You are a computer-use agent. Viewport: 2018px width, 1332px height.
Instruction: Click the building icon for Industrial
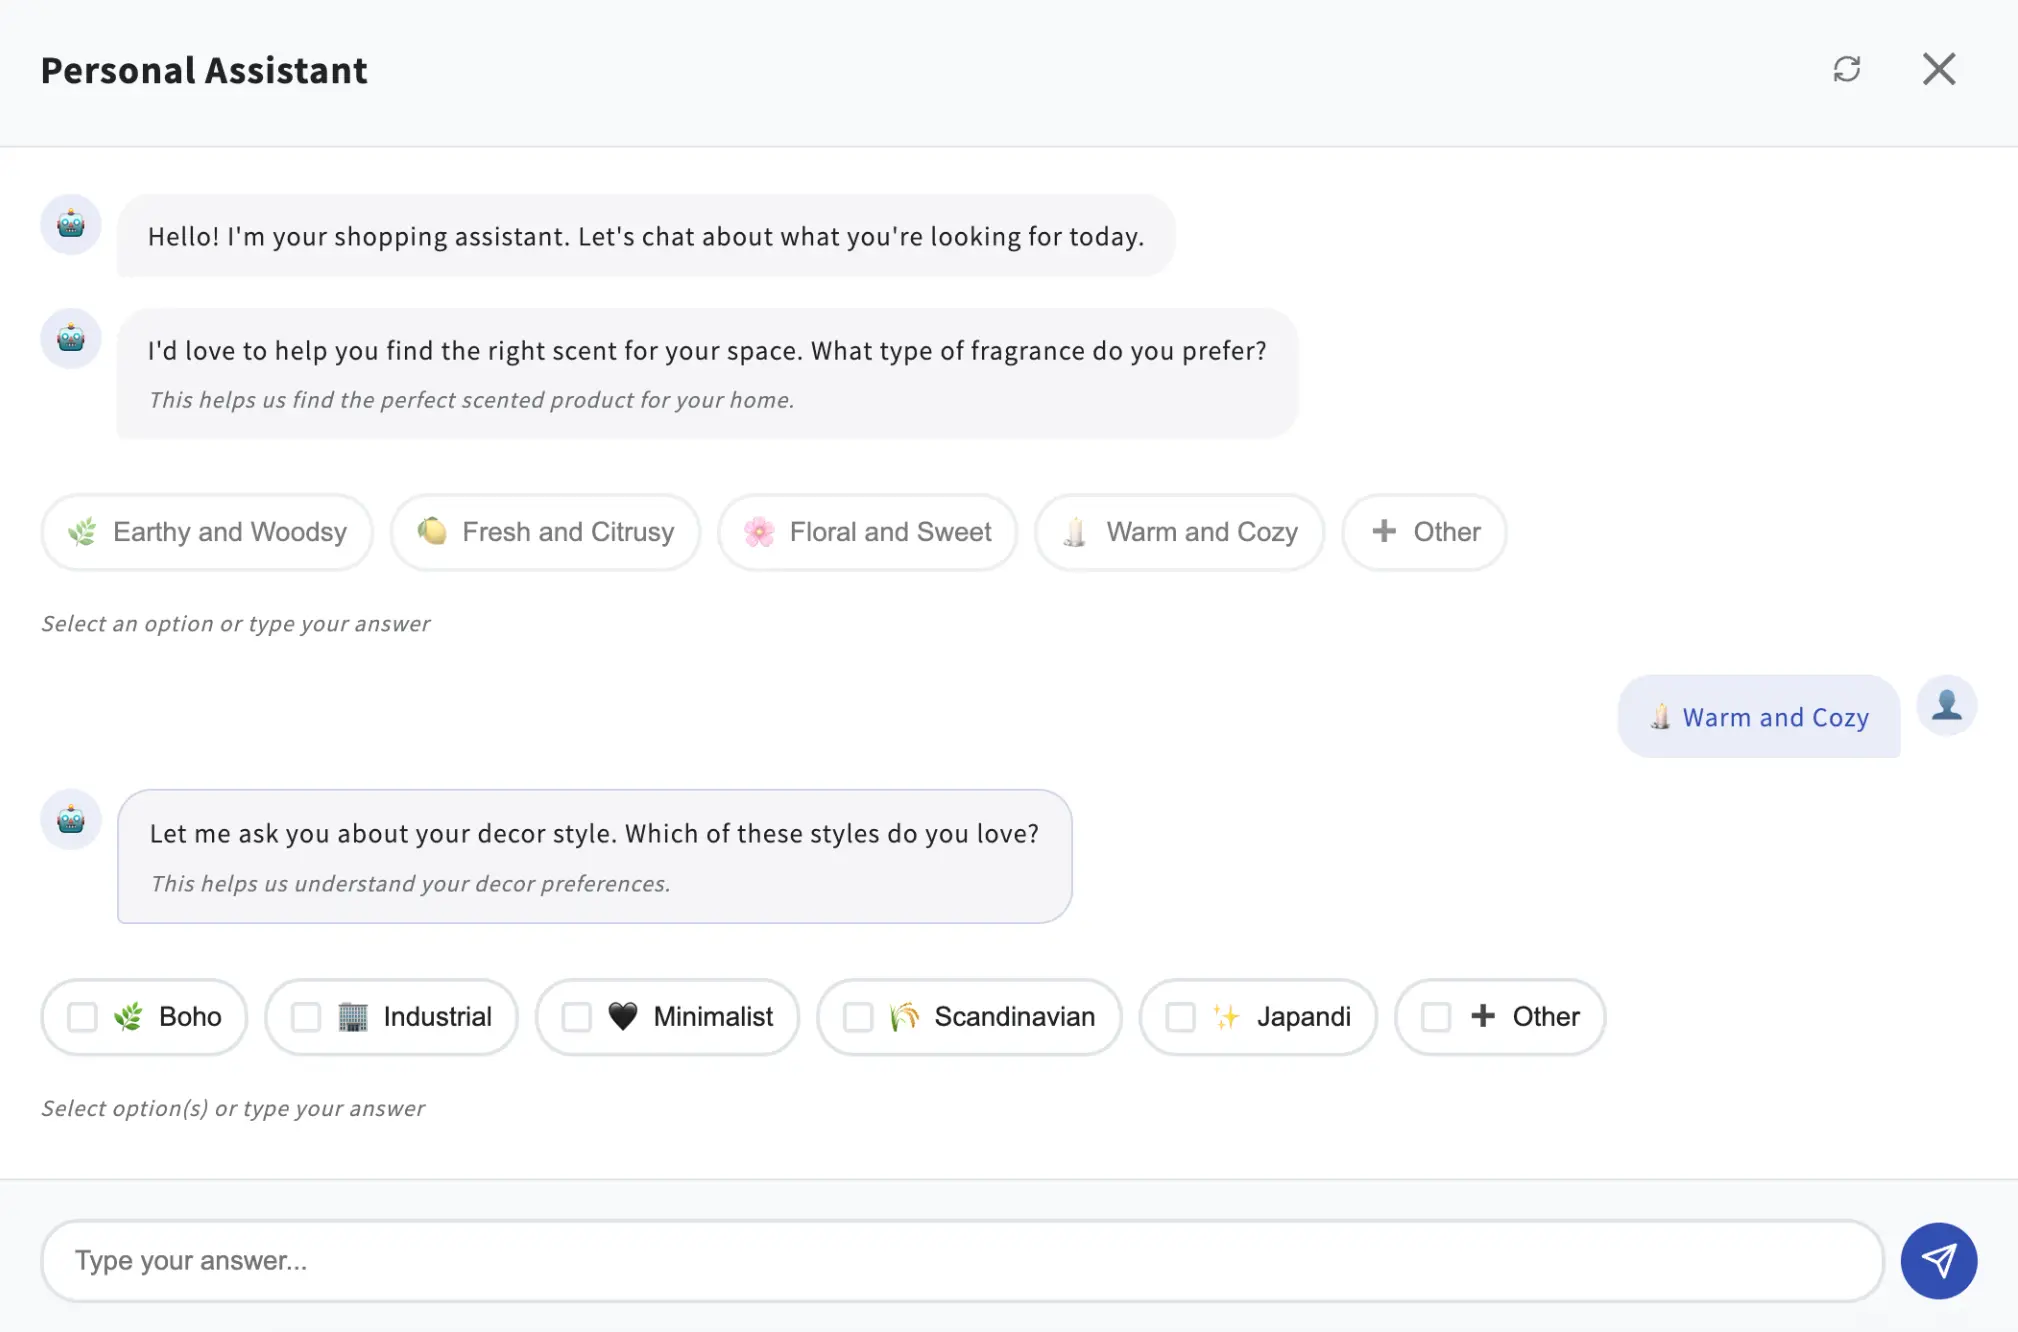(352, 1016)
